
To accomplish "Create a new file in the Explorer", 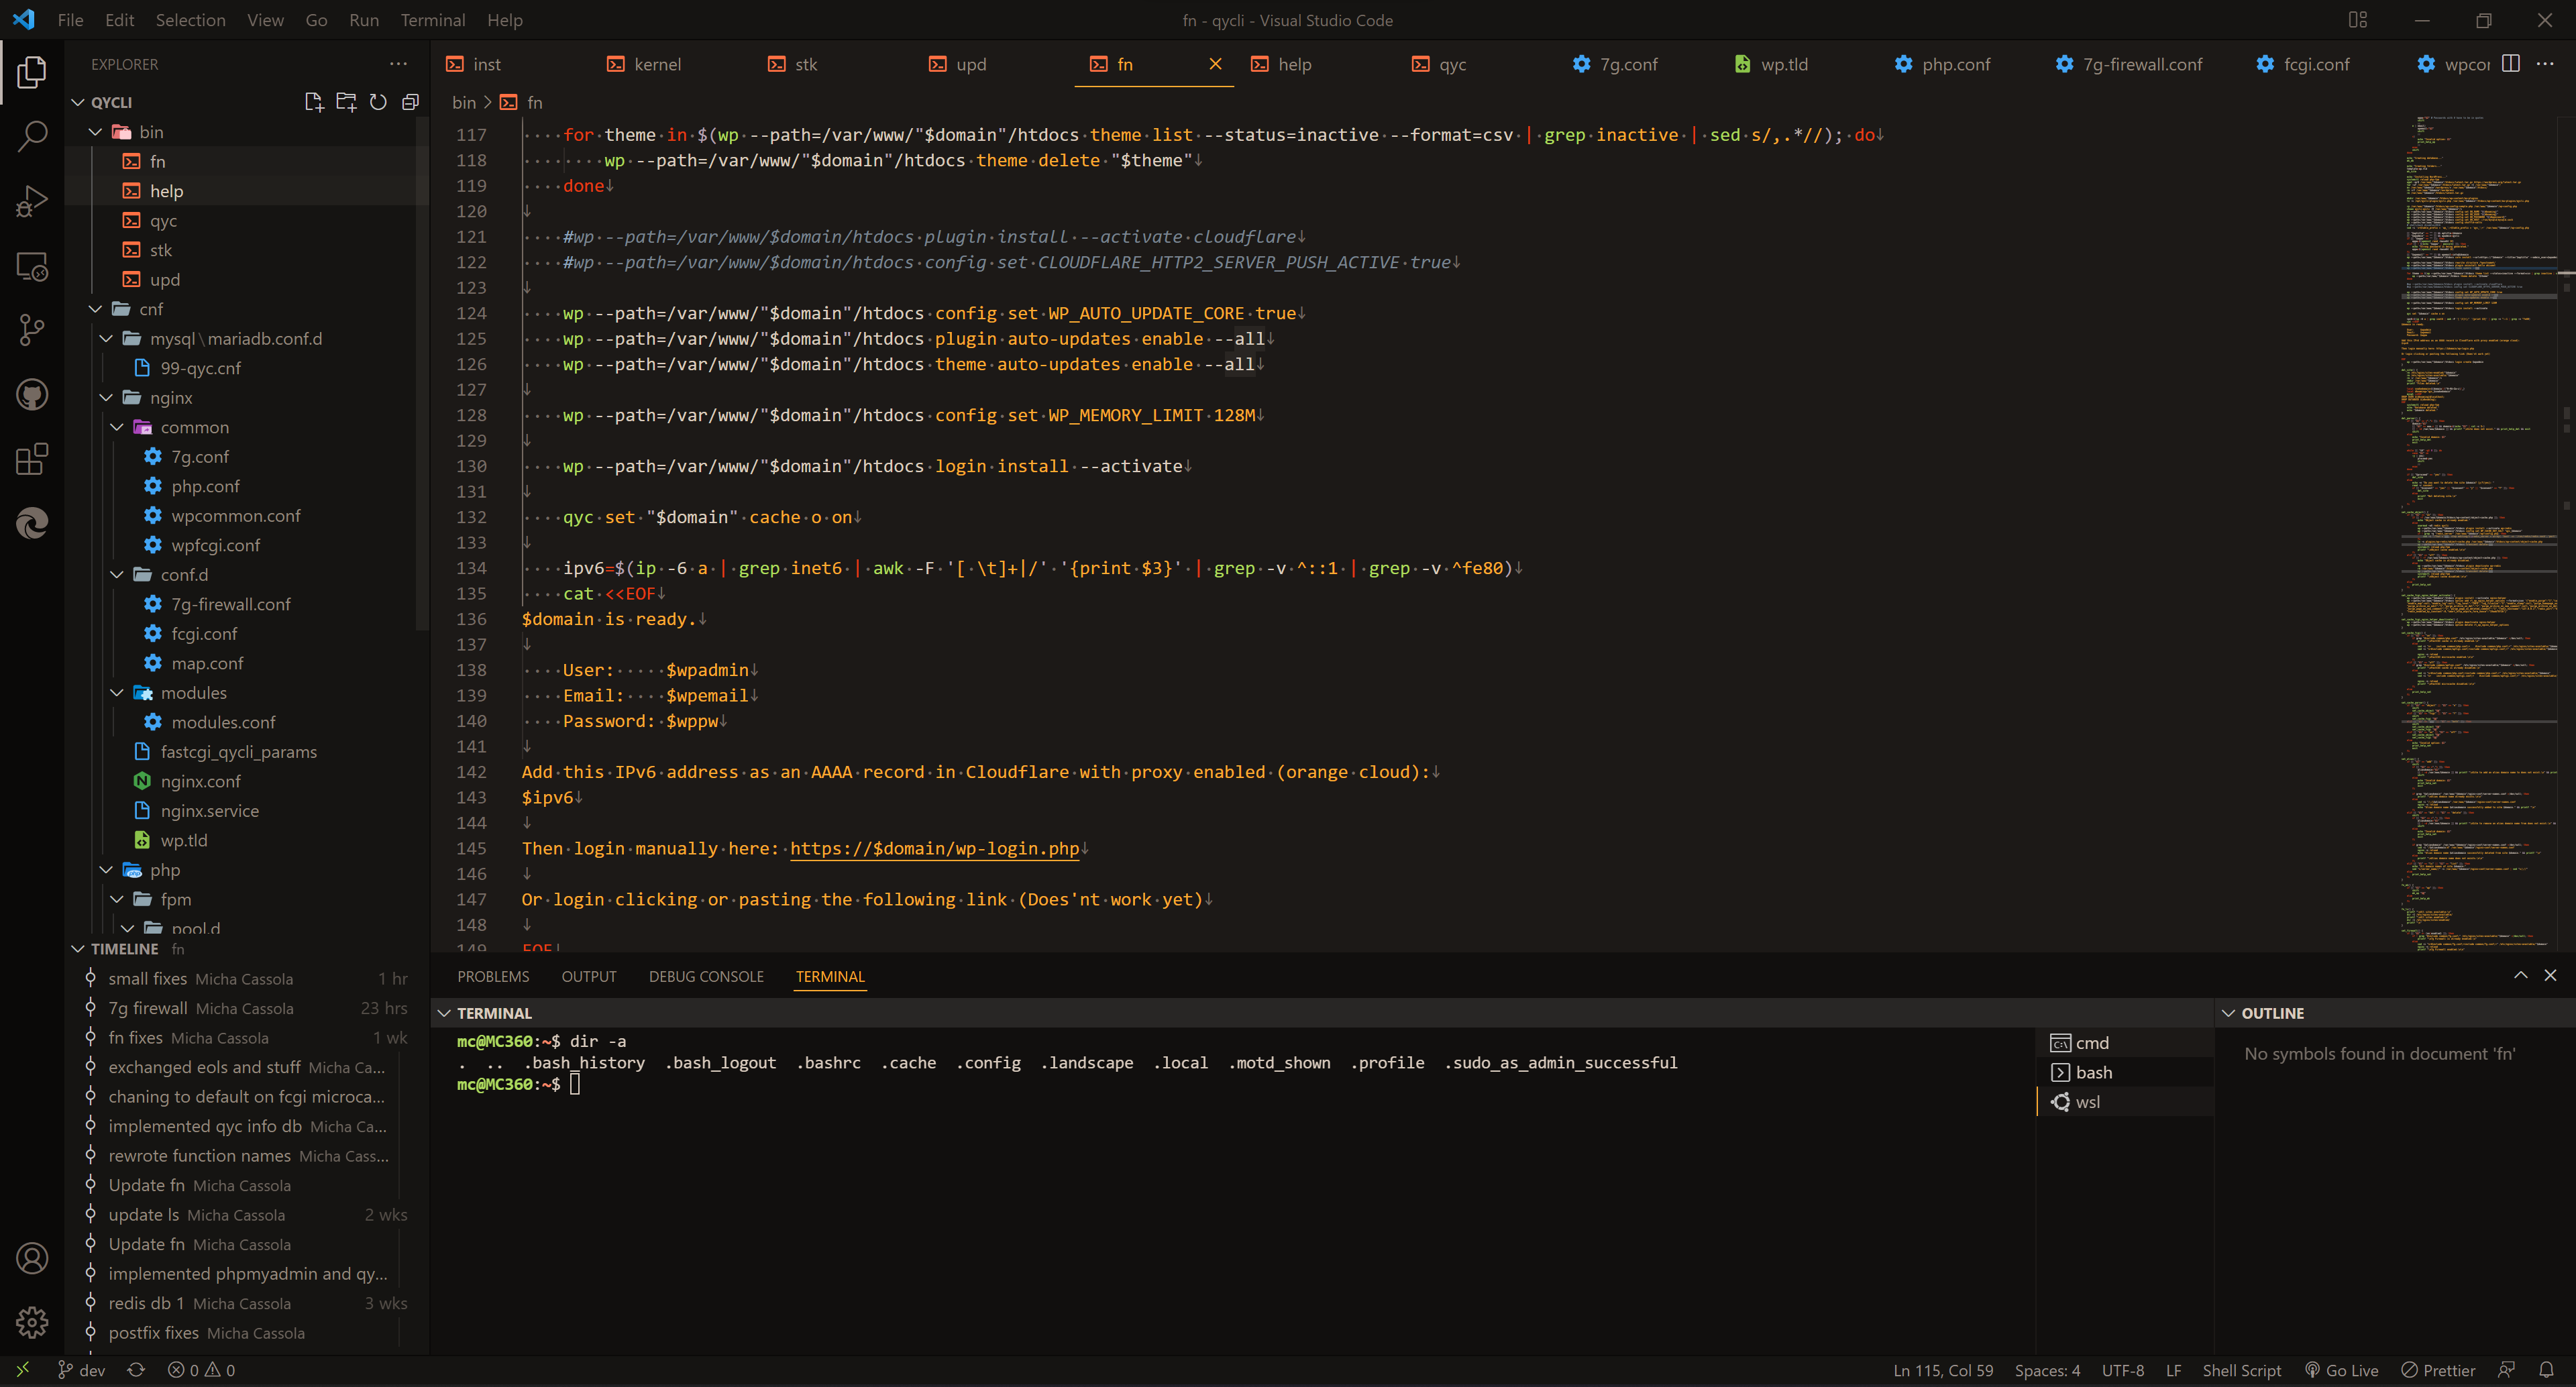I will tap(314, 102).
